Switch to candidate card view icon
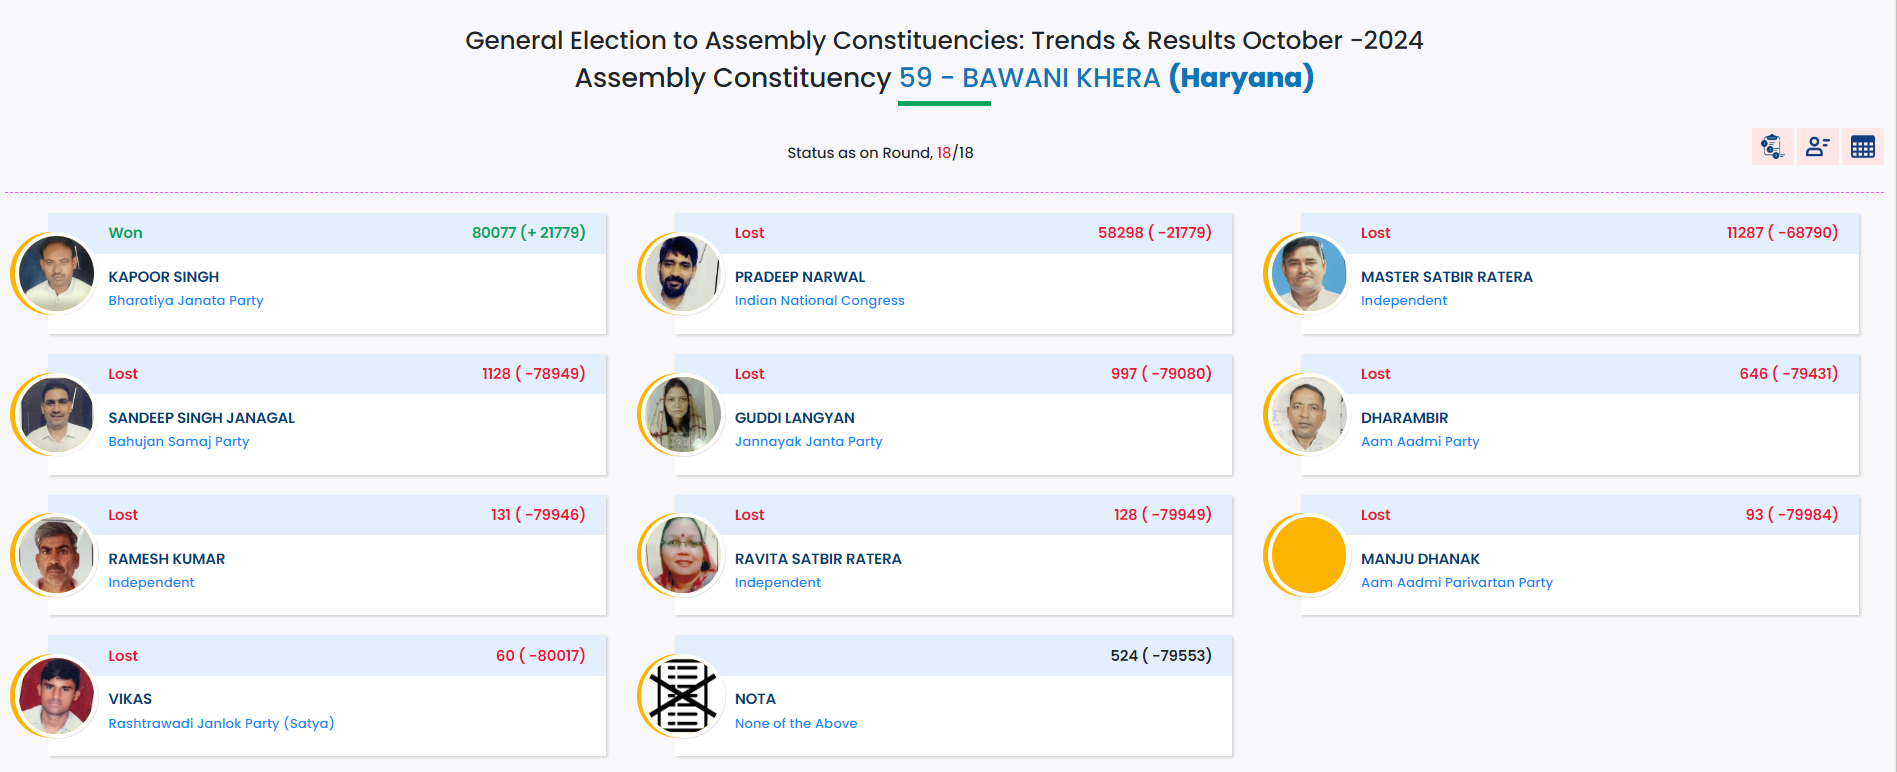The width and height of the screenshot is (1897, 772). coord(1817,147)
